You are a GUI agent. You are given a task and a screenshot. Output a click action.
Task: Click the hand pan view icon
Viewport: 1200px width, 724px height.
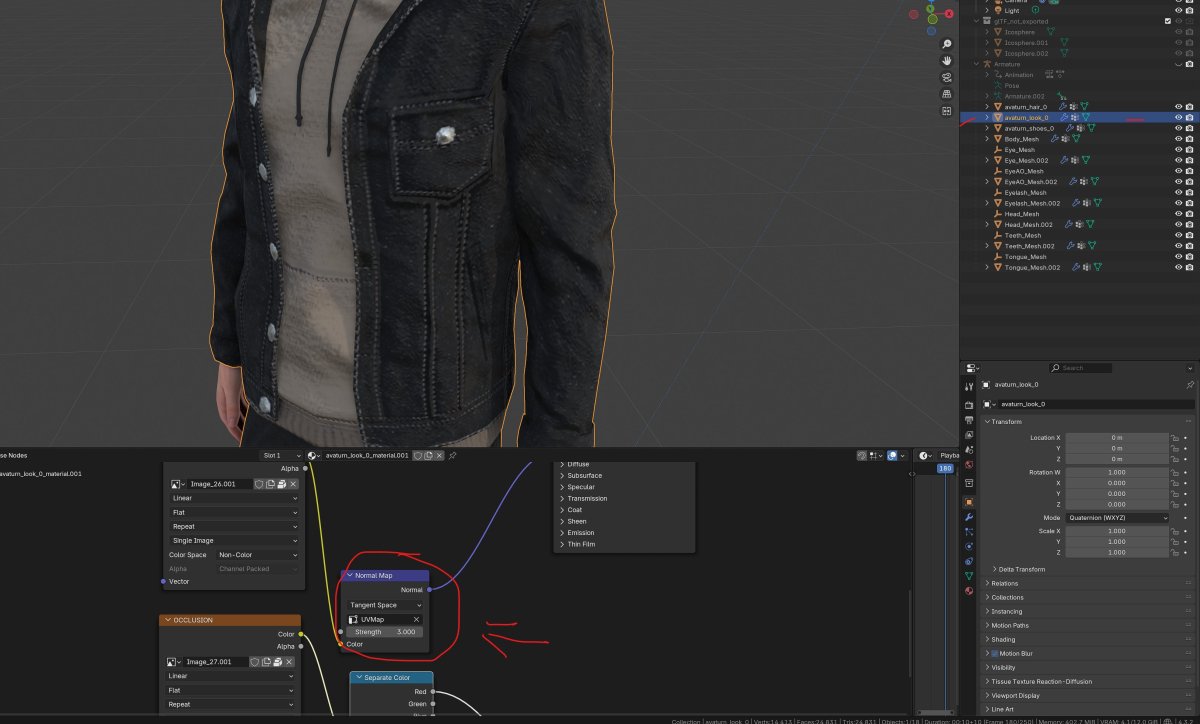tap(946, 61)
